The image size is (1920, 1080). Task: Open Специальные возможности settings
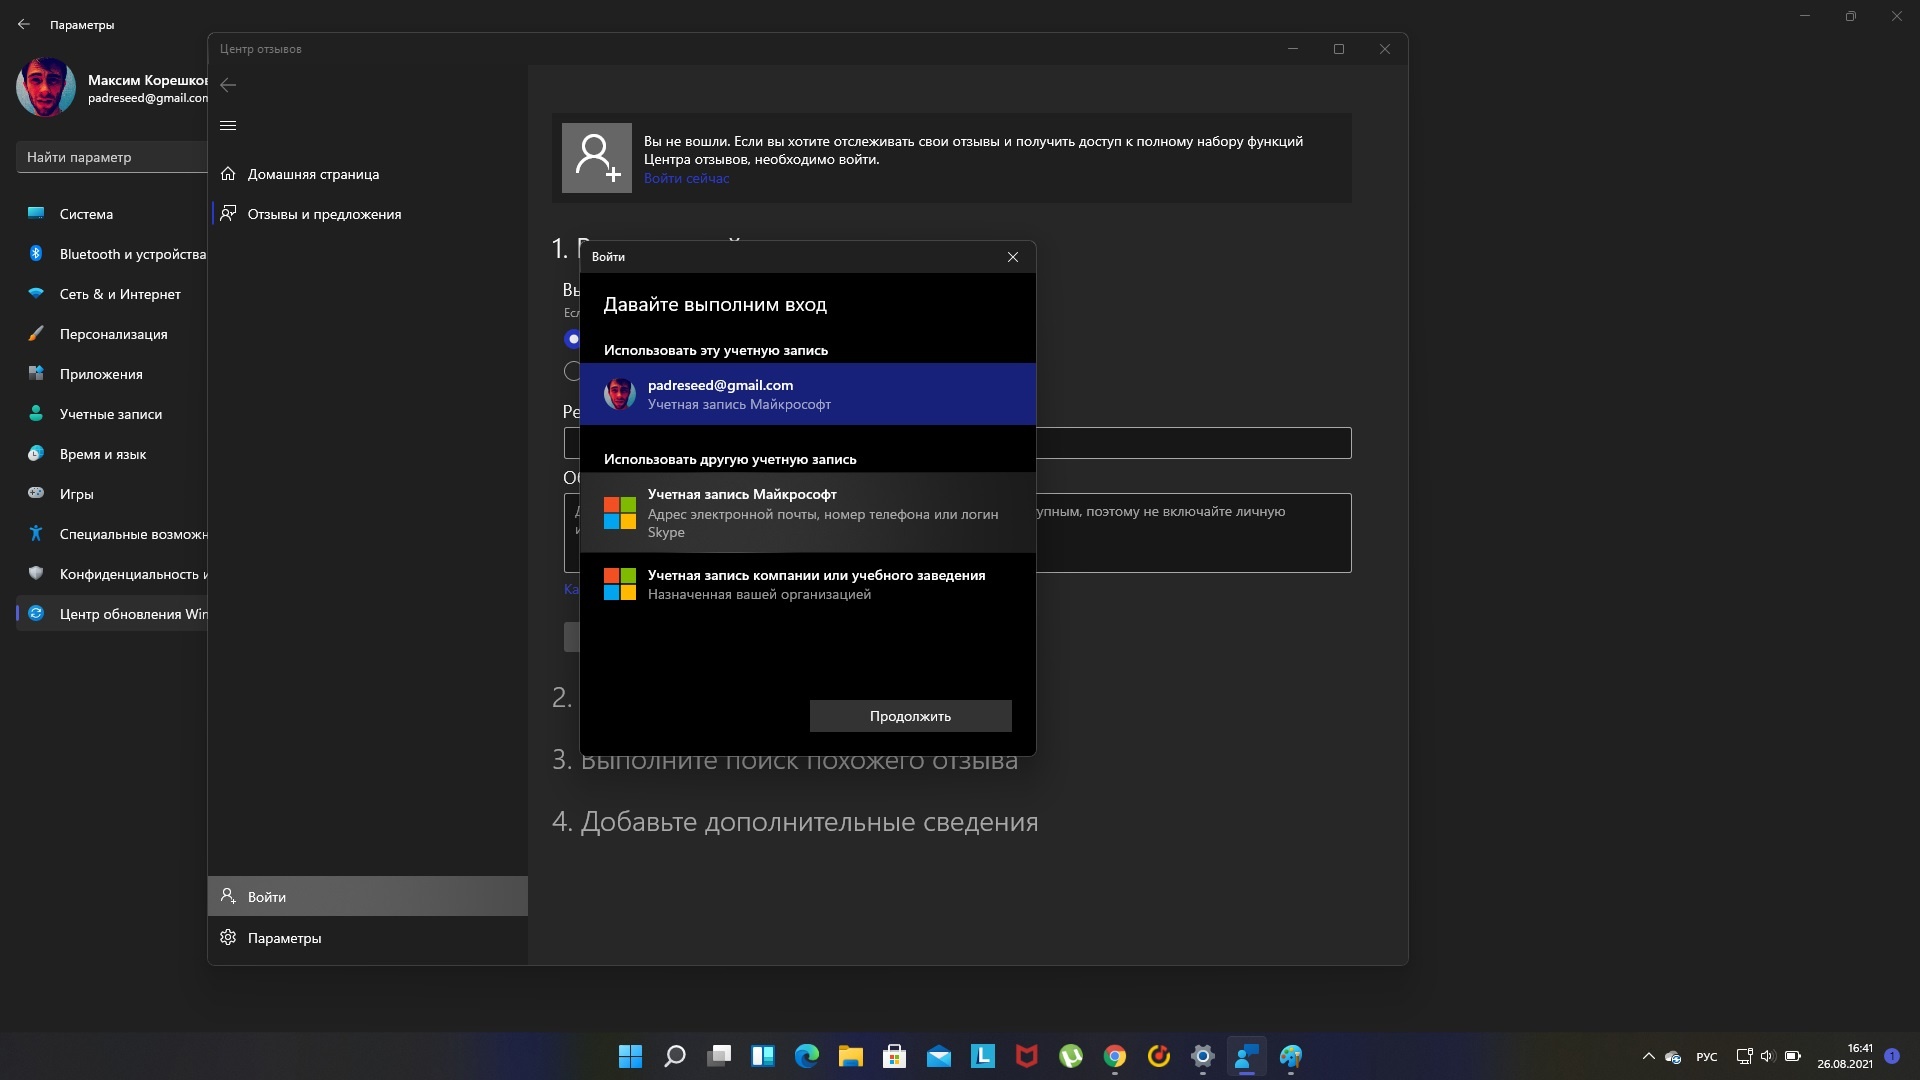pos(112,534)
